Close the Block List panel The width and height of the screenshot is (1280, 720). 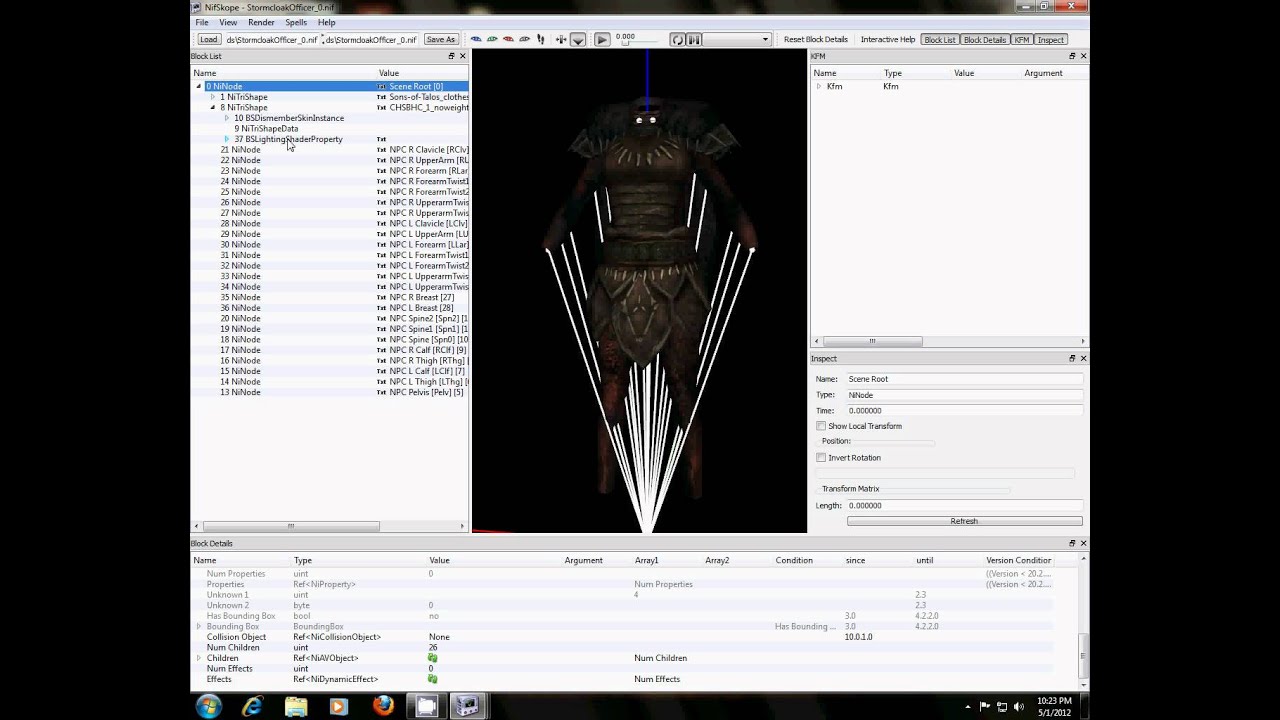[463, 56]
